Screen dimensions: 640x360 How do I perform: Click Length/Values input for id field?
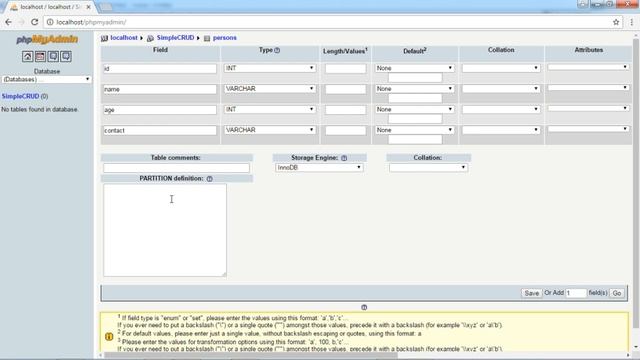point(346,69)
